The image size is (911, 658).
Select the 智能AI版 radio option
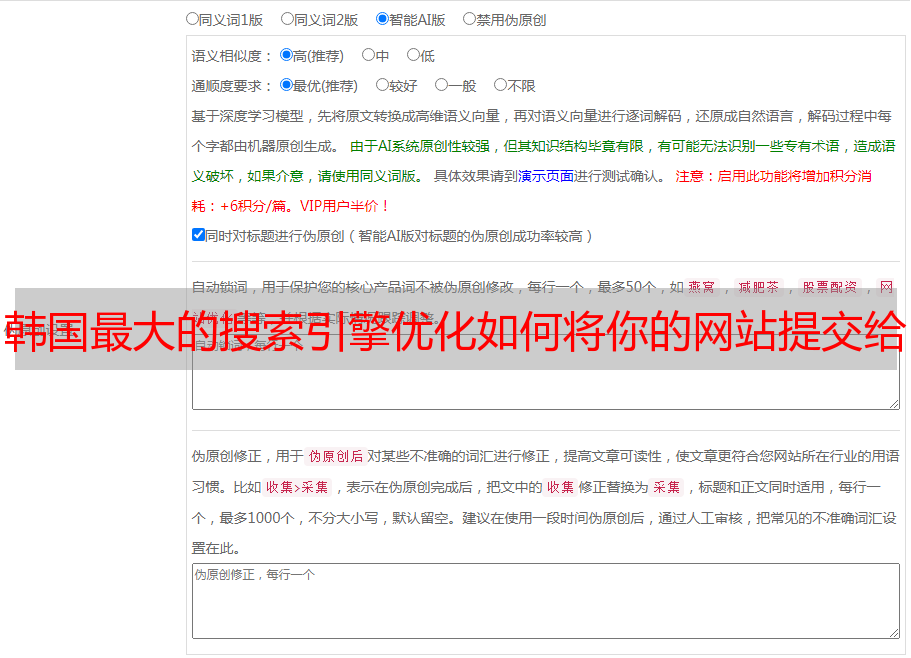pos(382,19)
